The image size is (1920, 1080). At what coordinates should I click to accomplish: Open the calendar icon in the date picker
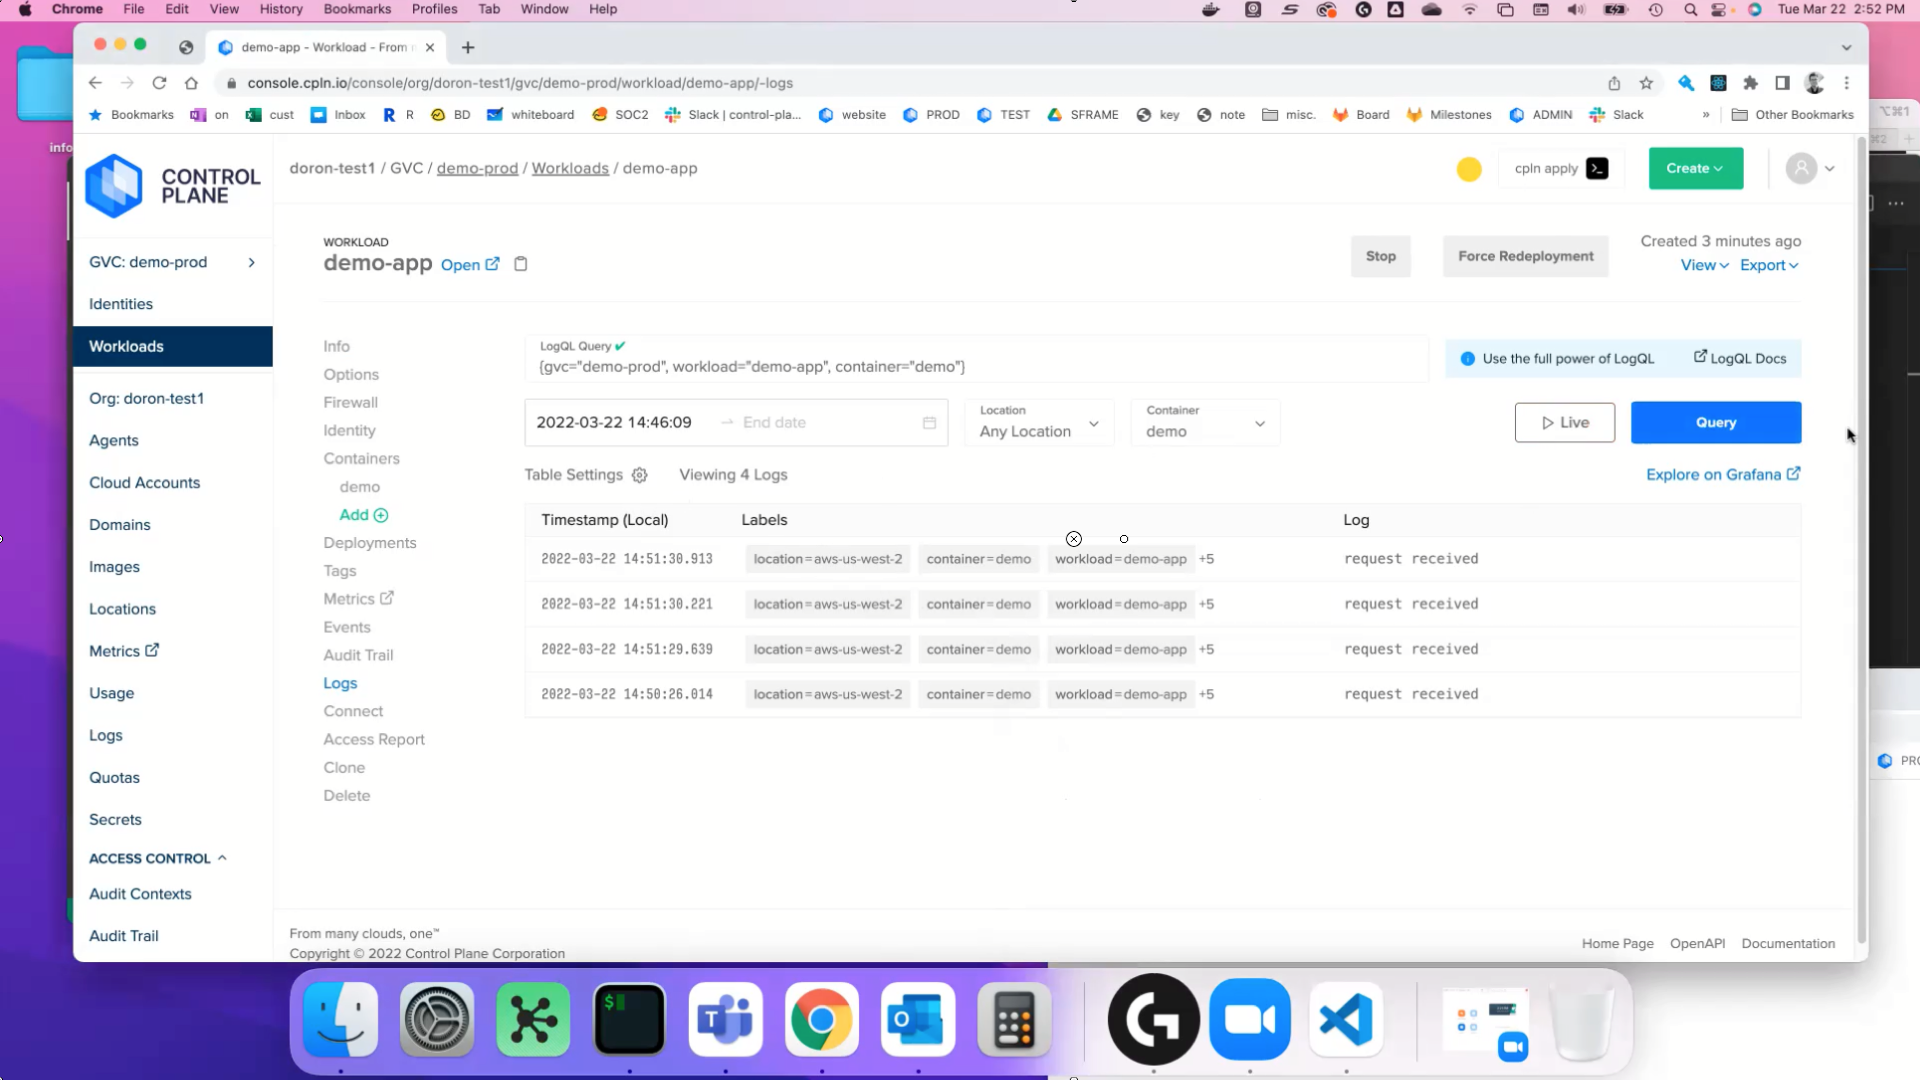click(928, 422)
